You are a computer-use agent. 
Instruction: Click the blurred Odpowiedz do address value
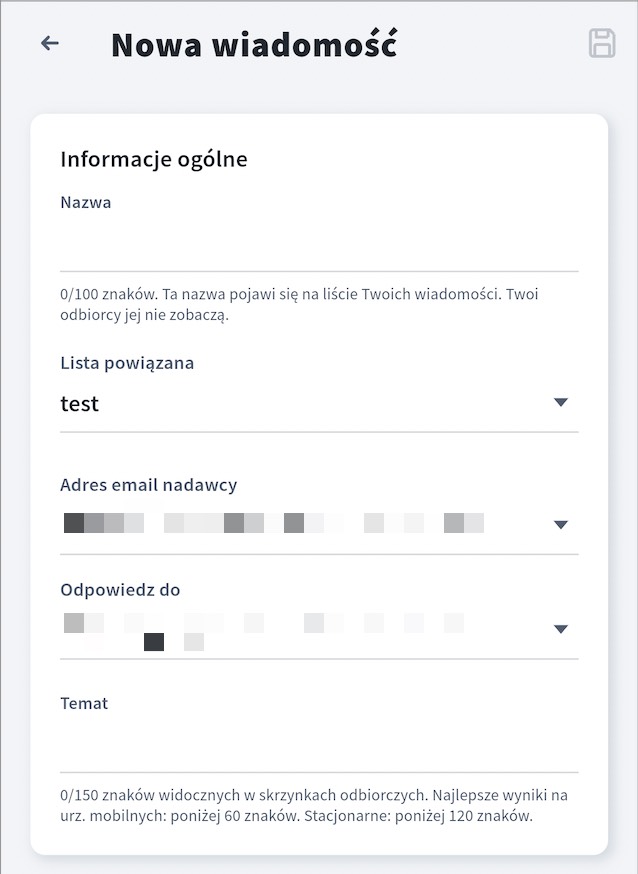click(x=264, y=632)
